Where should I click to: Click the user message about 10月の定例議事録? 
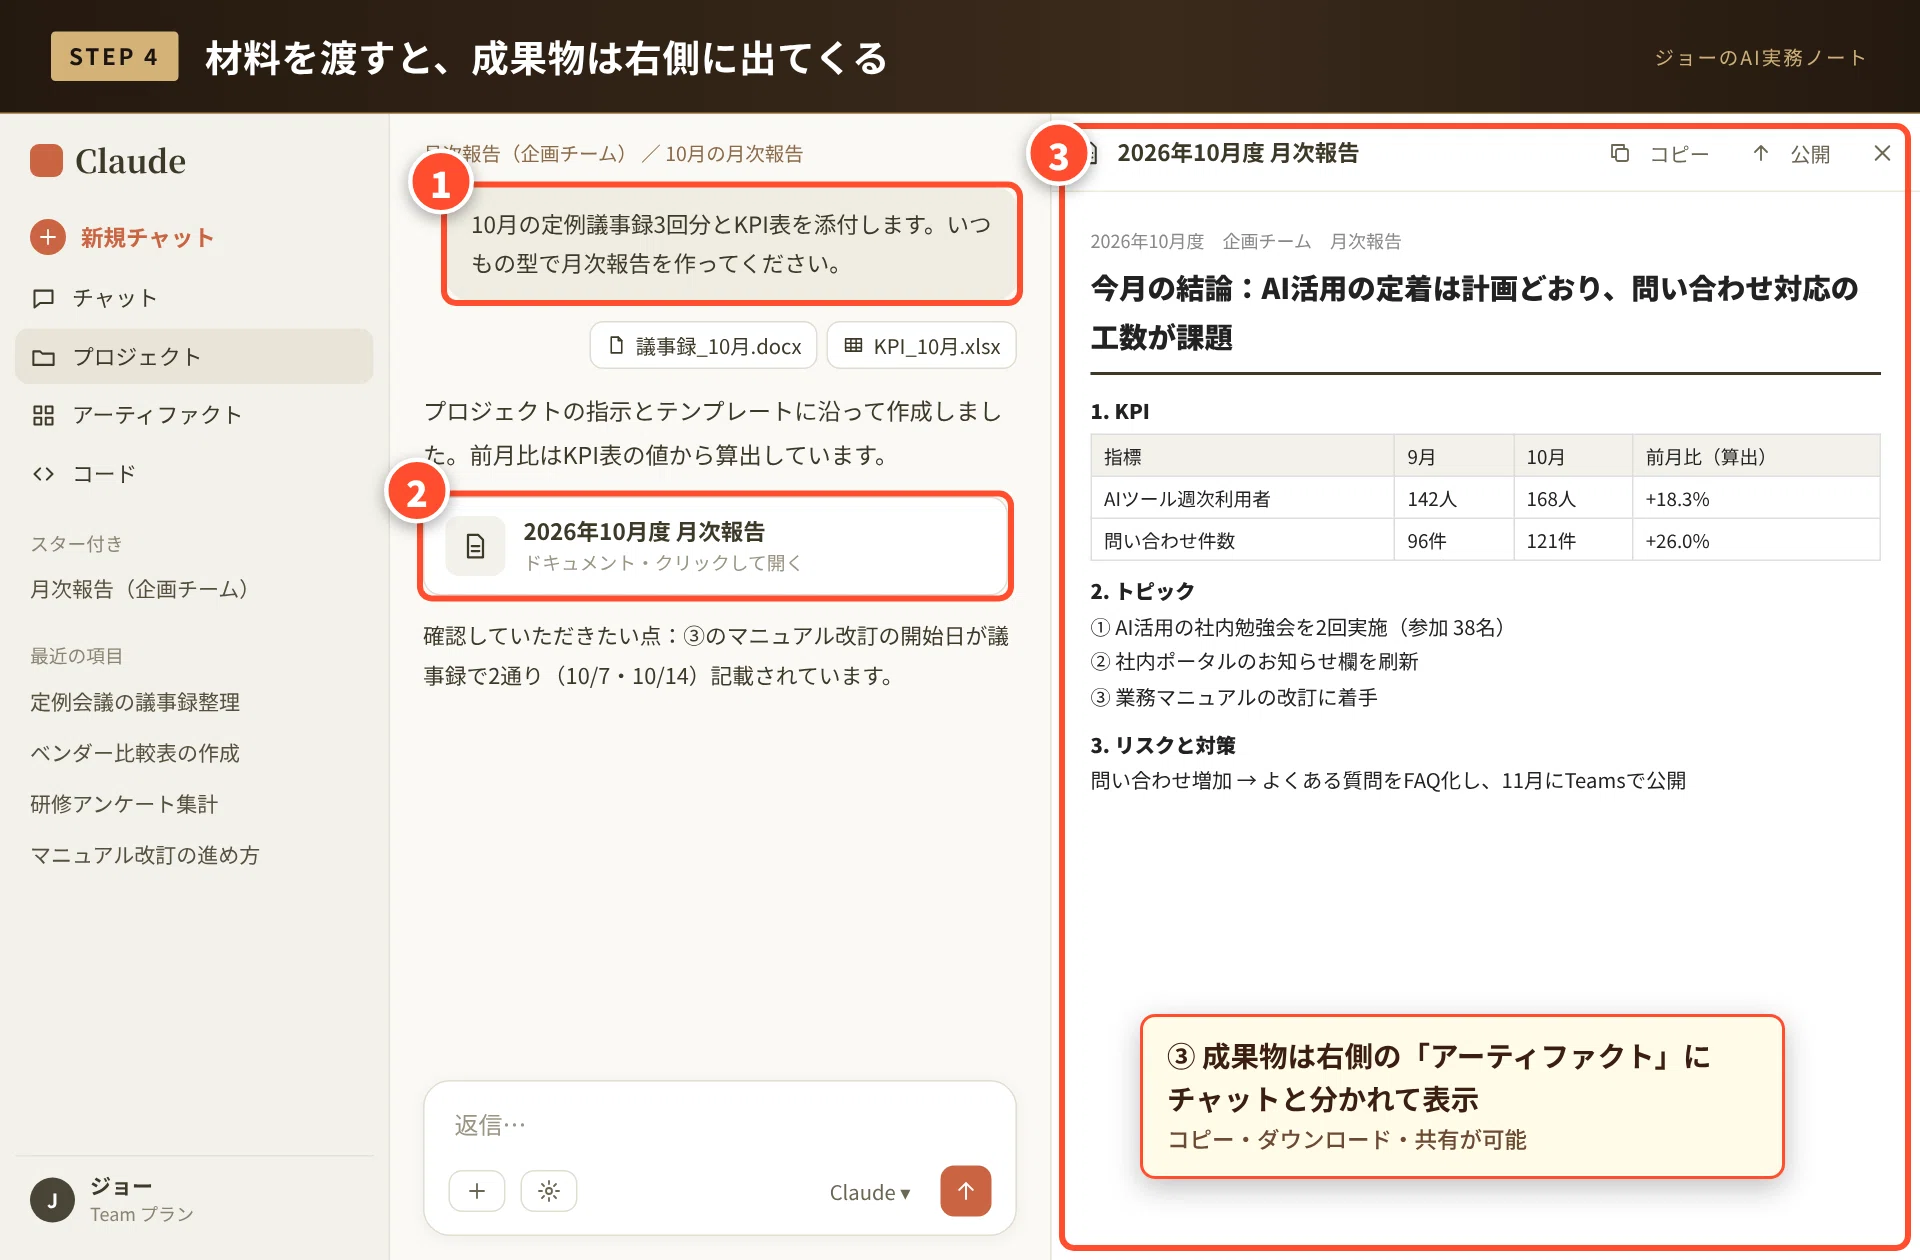731,244
